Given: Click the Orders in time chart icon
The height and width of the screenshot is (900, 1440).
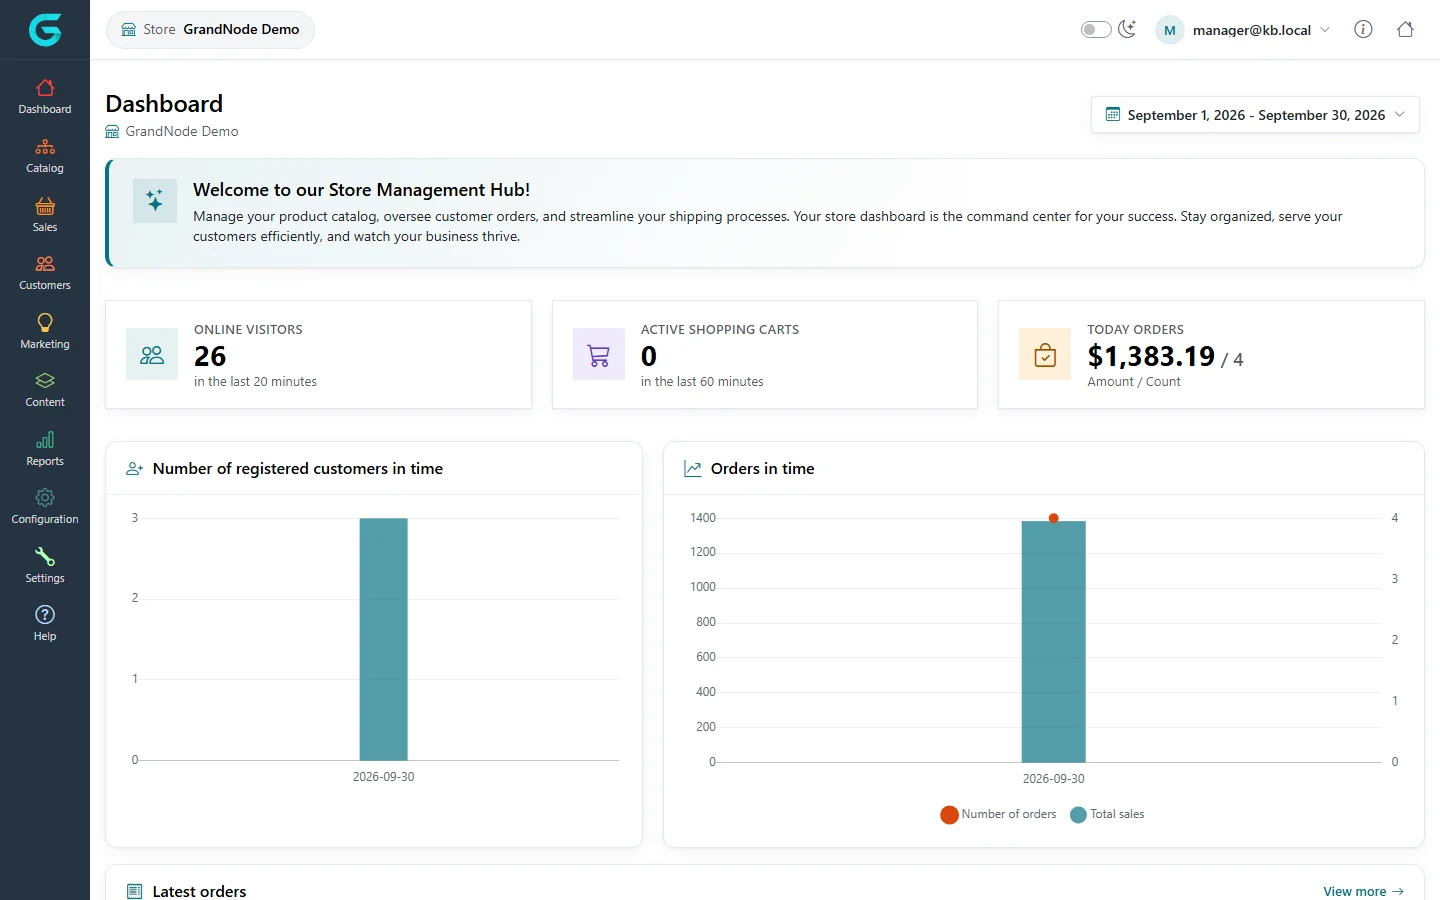Looking at the screenshot, I should (x=692, y=468).
